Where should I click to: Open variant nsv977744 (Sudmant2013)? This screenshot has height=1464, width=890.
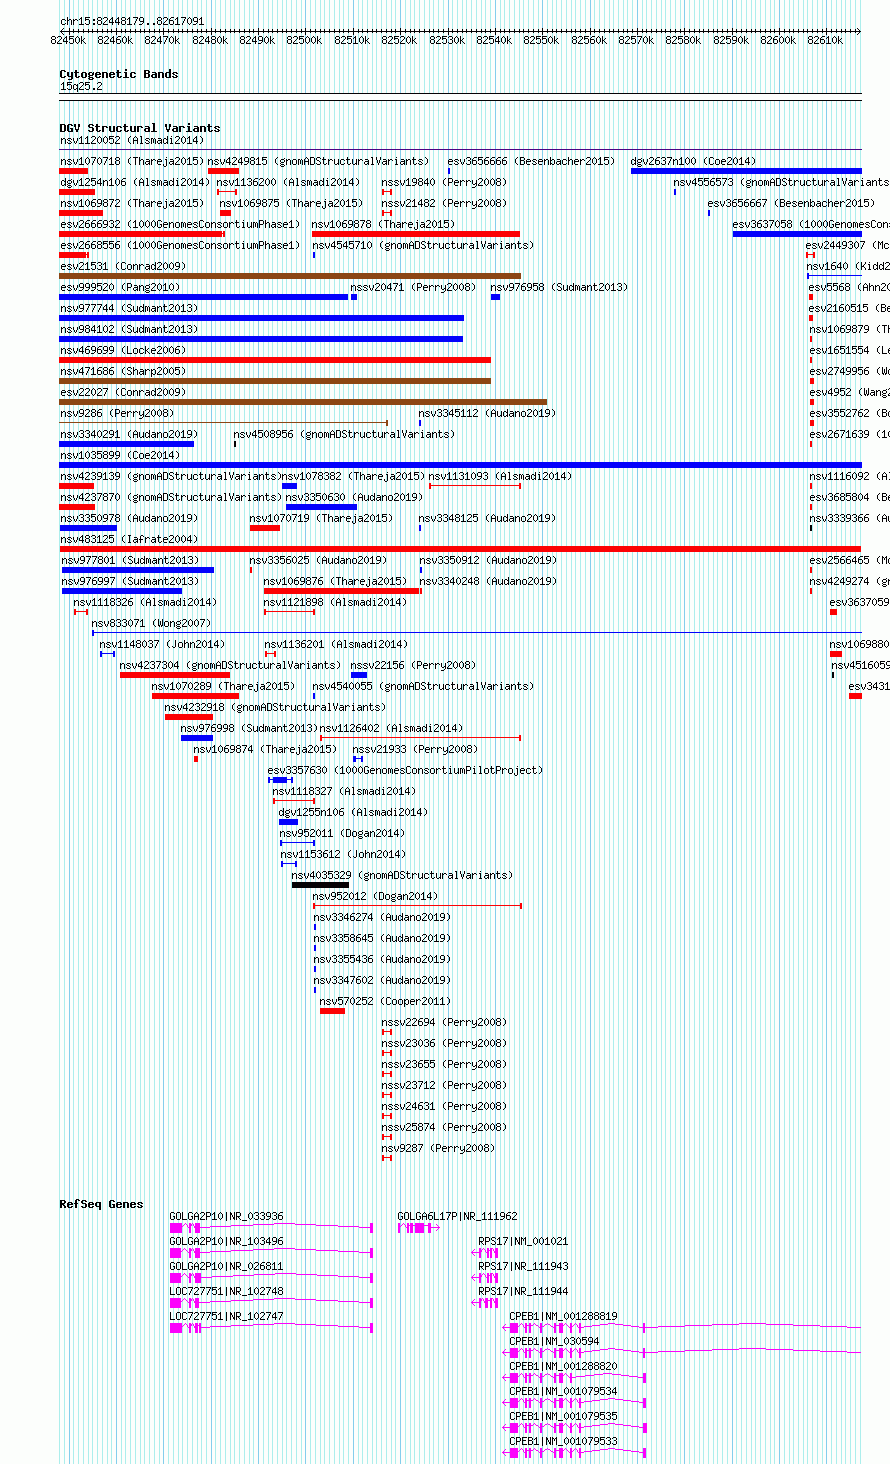coord(129,308)
